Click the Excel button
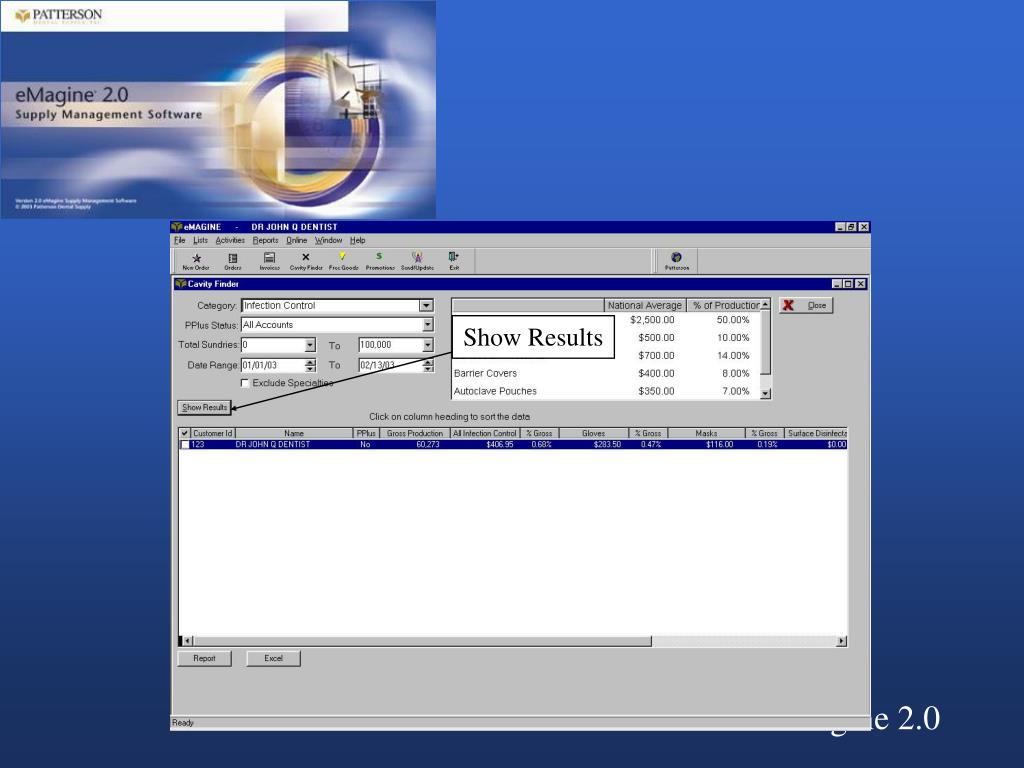The height and width of the screenshot is (768, 1024). [x=273, y=658]
